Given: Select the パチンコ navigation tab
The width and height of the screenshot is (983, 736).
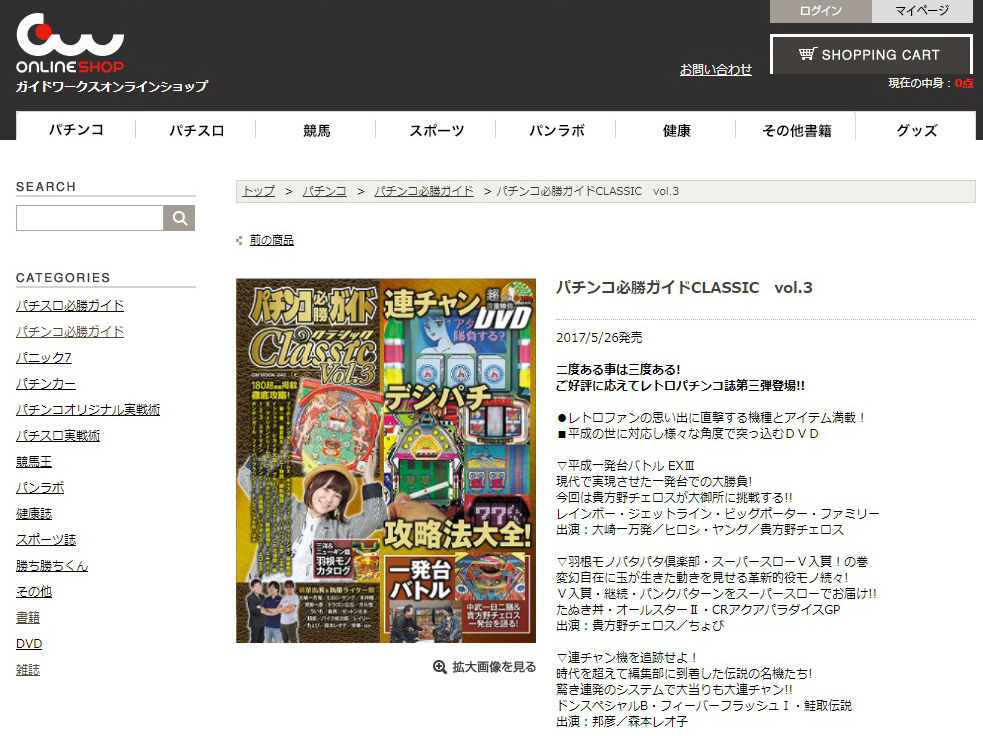Looking at the screenshot, I should pos(76,130).
